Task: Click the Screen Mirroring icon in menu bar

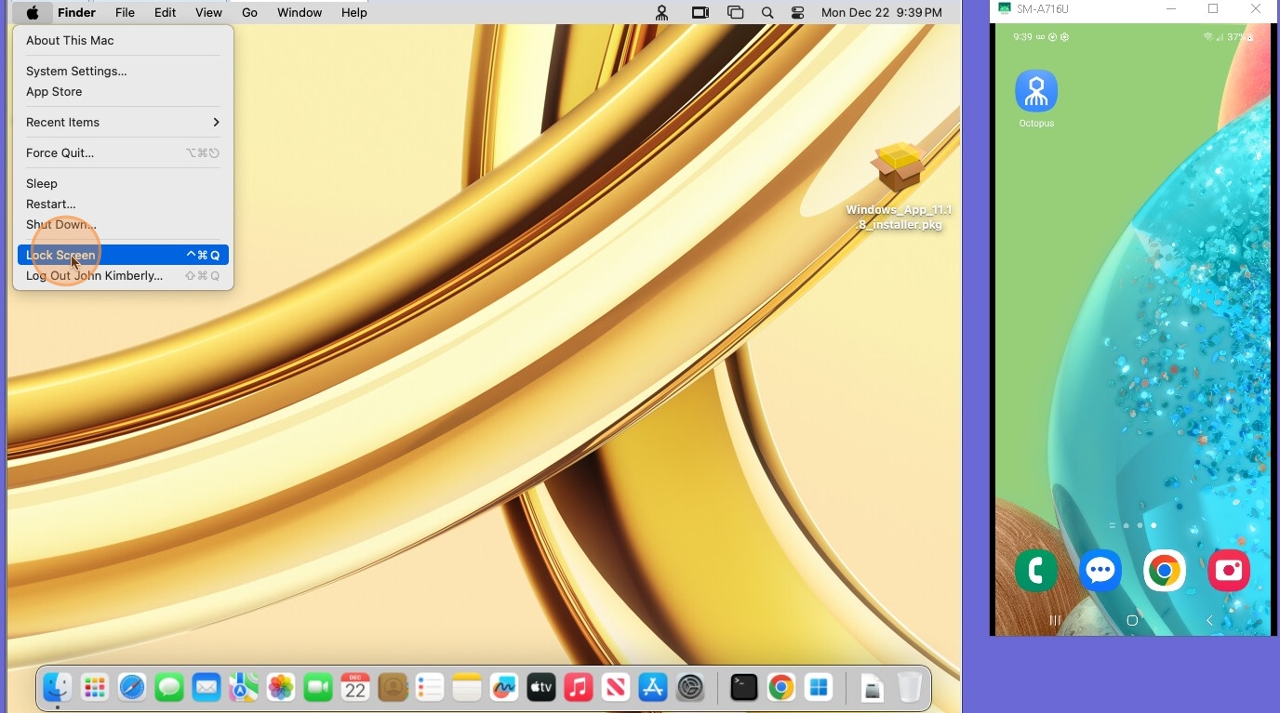Action: (x=700, y=13)
